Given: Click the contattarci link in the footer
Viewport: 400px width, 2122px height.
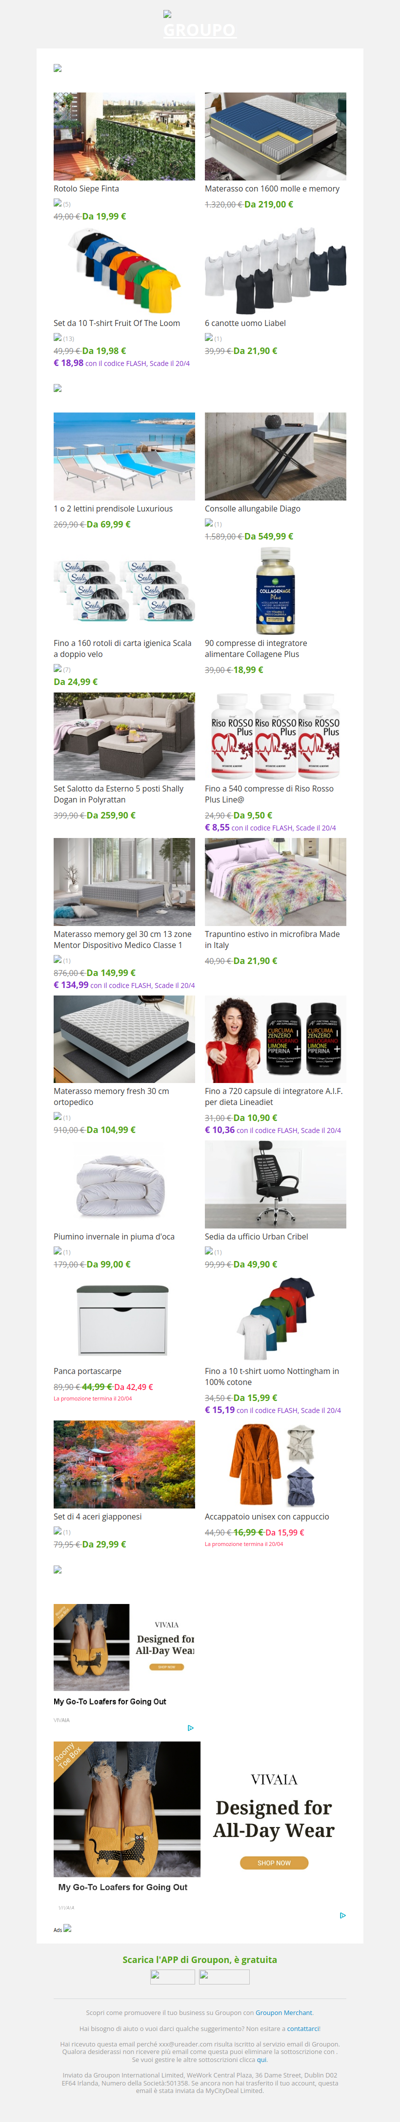Looking at the screenshot, I should click(303, 2028).
